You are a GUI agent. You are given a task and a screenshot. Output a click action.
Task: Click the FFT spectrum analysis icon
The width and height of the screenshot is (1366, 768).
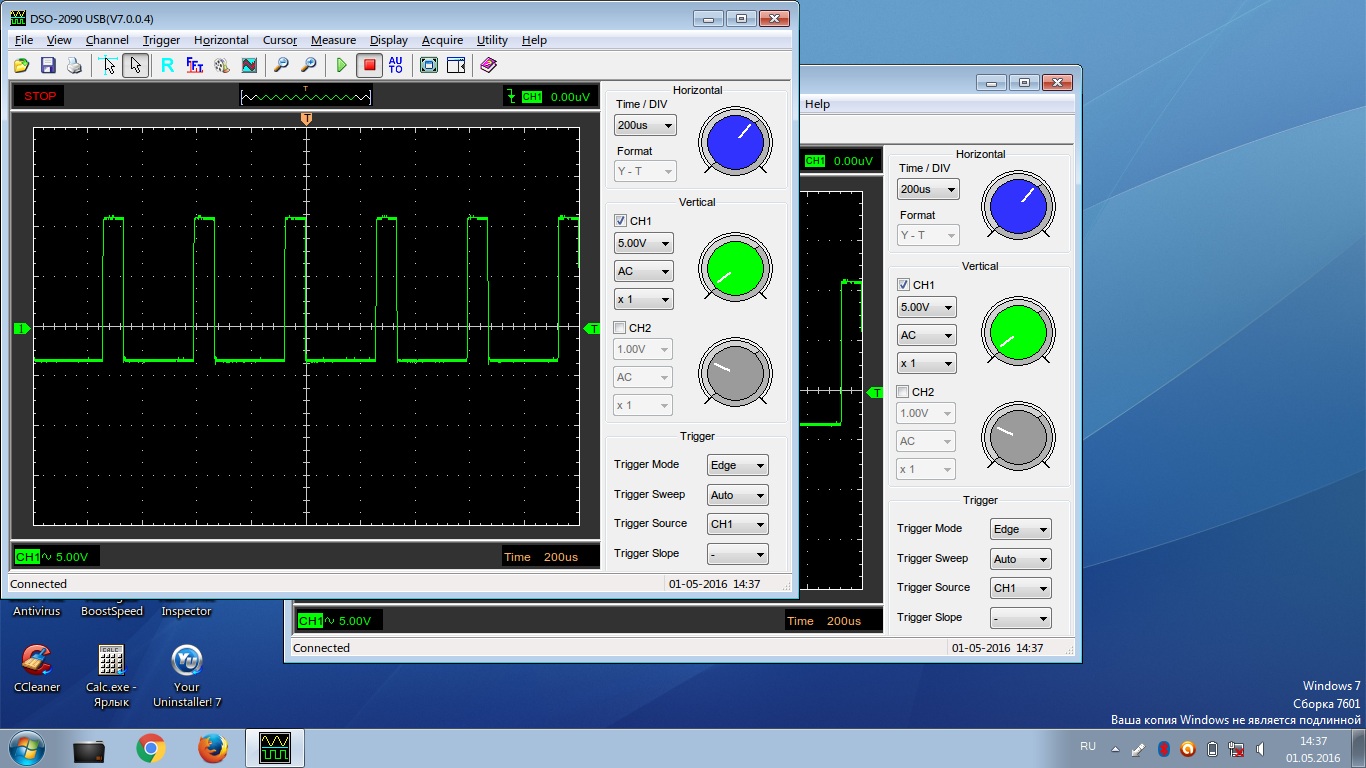195,66
